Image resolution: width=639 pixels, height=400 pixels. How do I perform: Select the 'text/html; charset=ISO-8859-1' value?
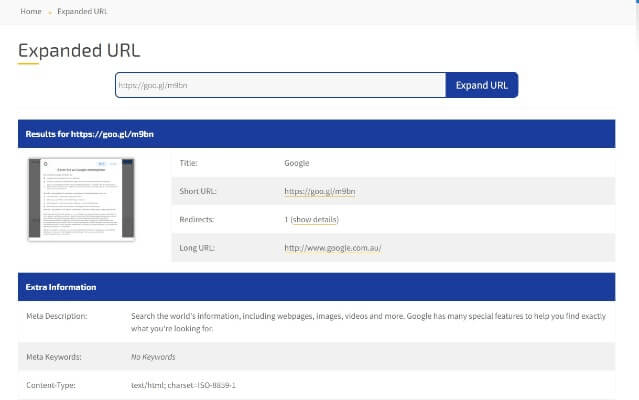tap(183, 385)
